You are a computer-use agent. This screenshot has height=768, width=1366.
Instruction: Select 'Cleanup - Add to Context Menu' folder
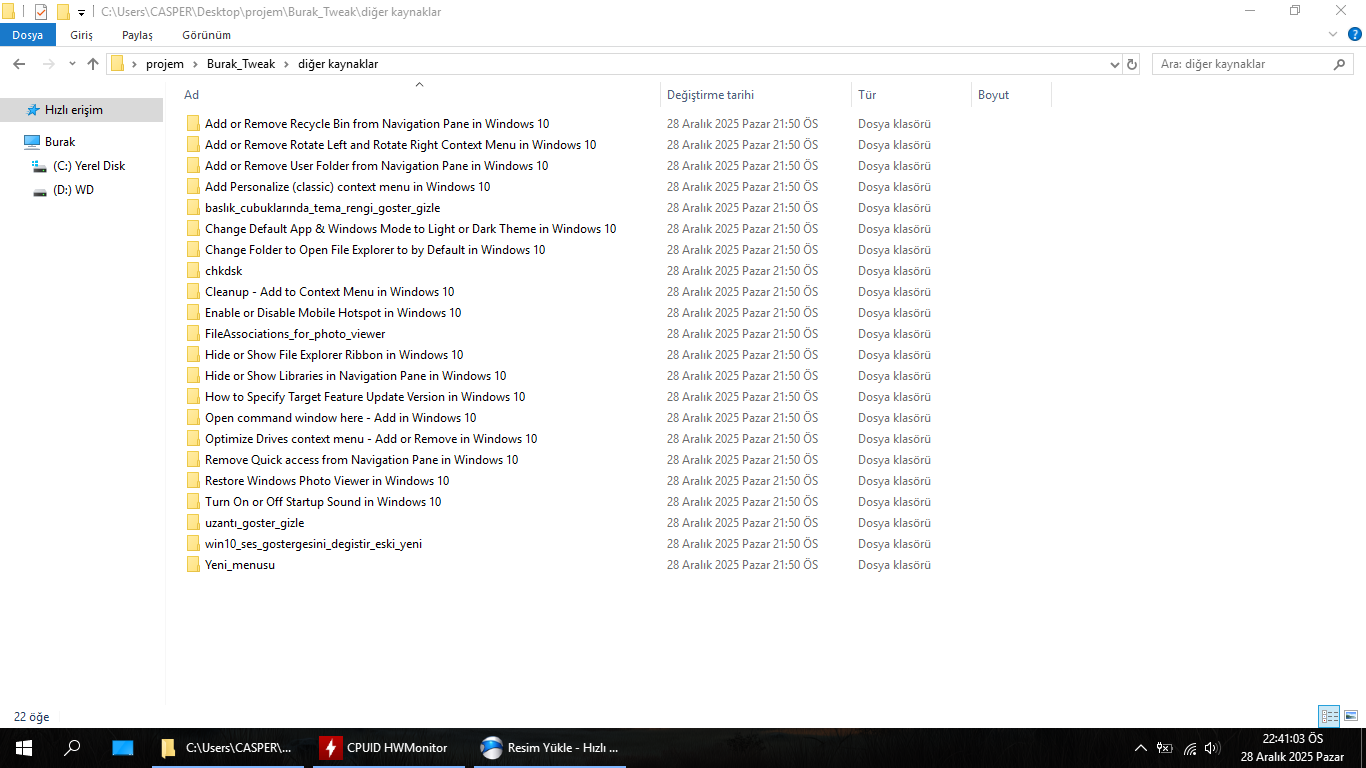pos(330,292)
